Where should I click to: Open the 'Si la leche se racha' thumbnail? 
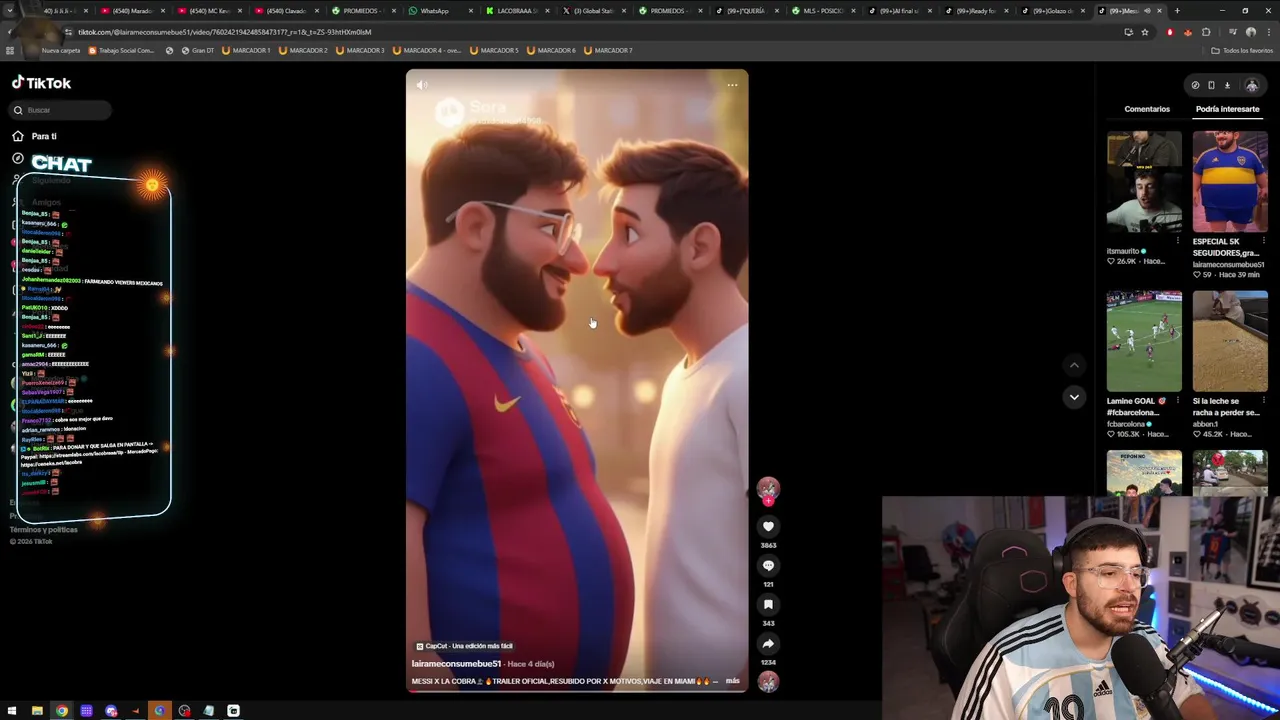pos(1230,342)
